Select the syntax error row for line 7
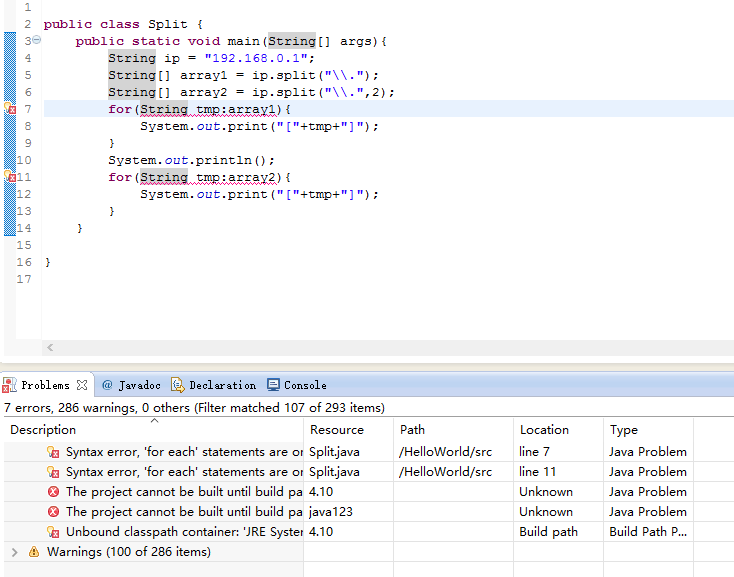 348,452
